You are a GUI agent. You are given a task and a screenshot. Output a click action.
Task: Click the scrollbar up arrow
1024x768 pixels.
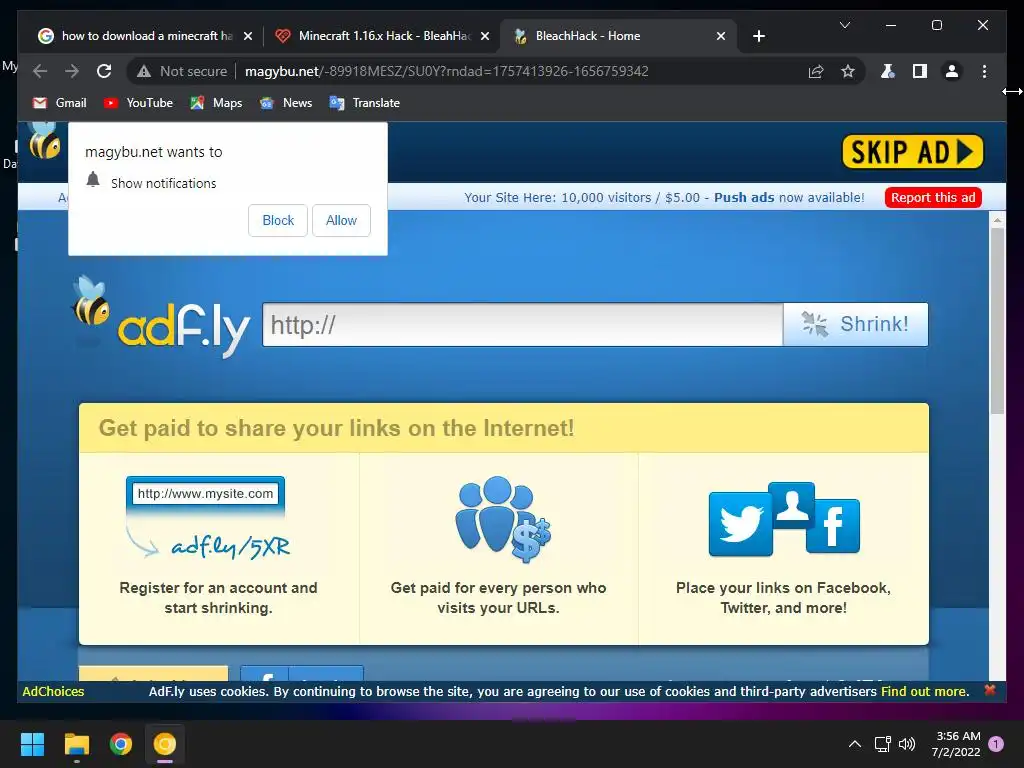point(997,221)
